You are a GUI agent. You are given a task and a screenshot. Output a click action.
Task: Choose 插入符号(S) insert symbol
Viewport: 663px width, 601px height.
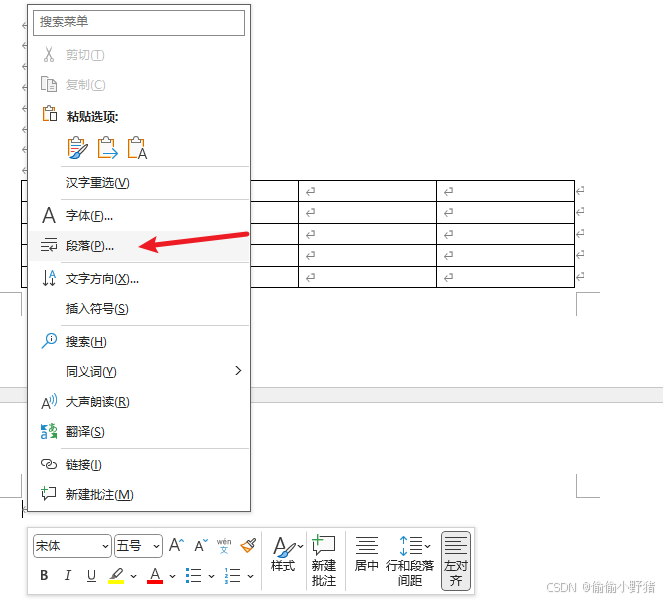point(139,309)
